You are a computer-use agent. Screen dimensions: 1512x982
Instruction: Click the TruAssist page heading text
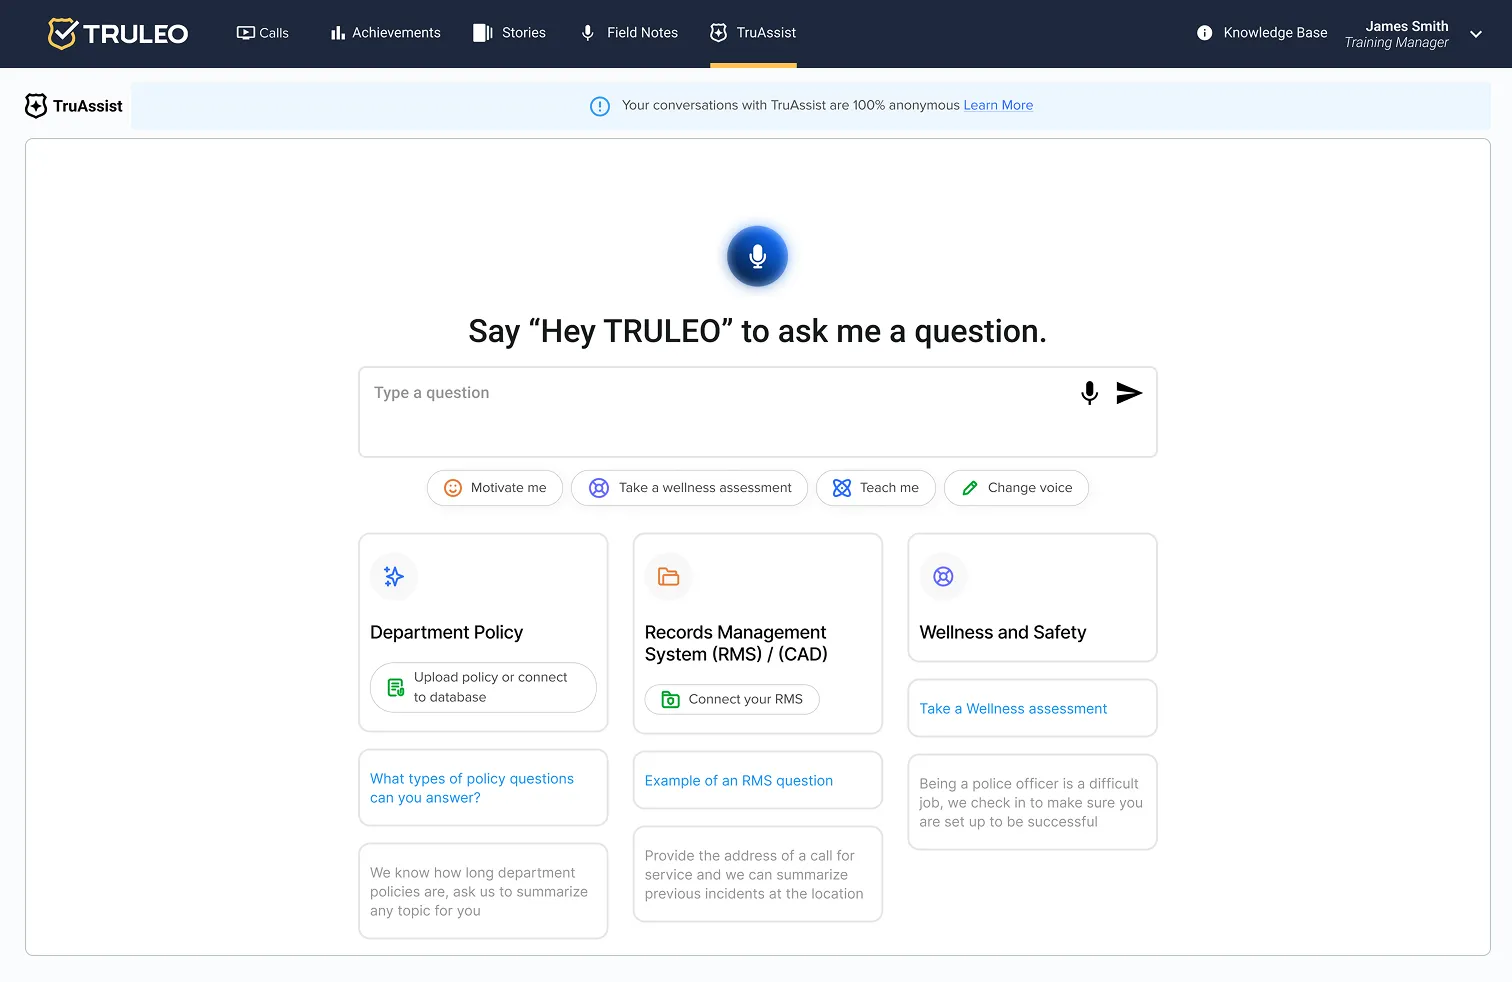pos(88,106)
